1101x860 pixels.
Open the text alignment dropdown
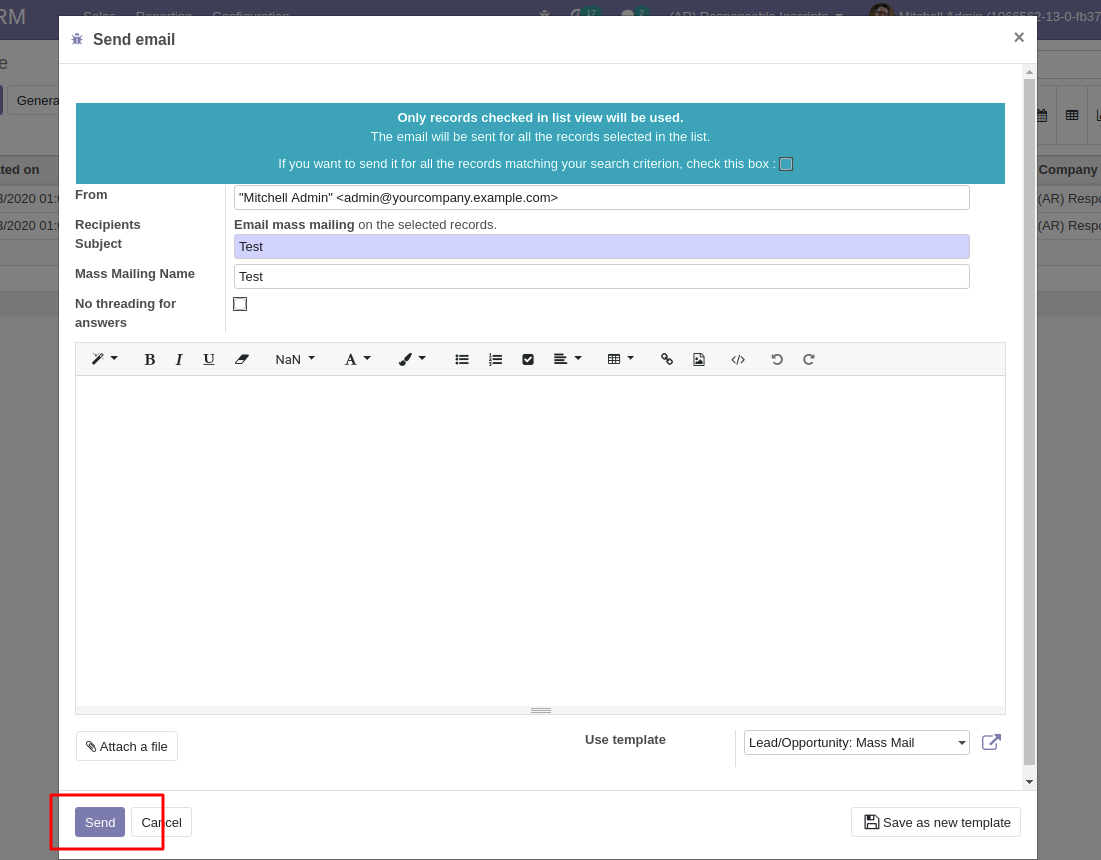(567, 359)
